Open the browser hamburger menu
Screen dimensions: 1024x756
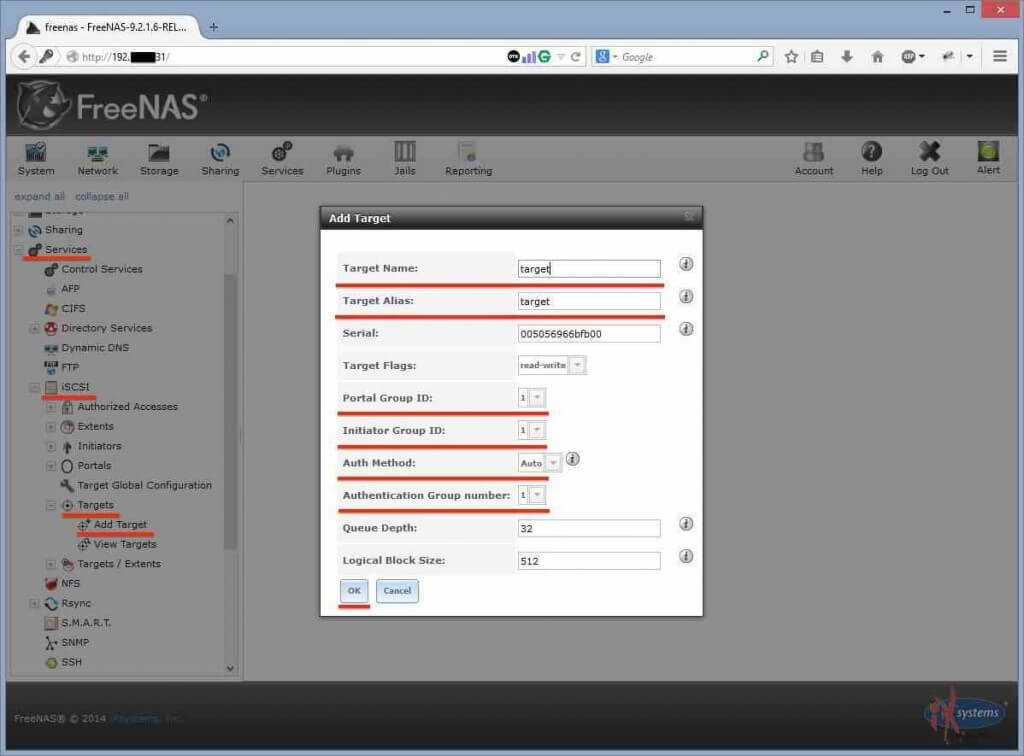pyautogui.click(x=999, y=57)
